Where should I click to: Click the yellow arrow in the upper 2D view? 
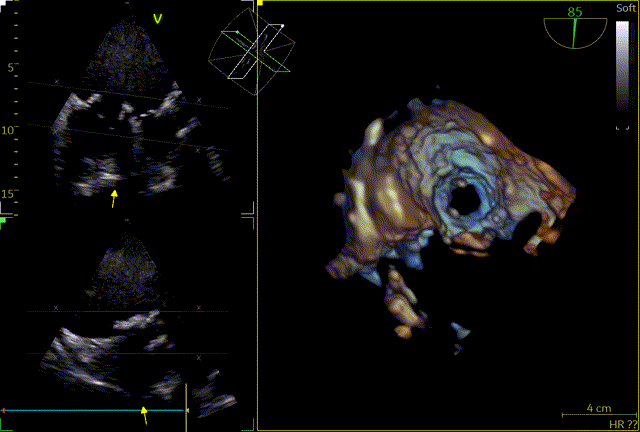114,199
